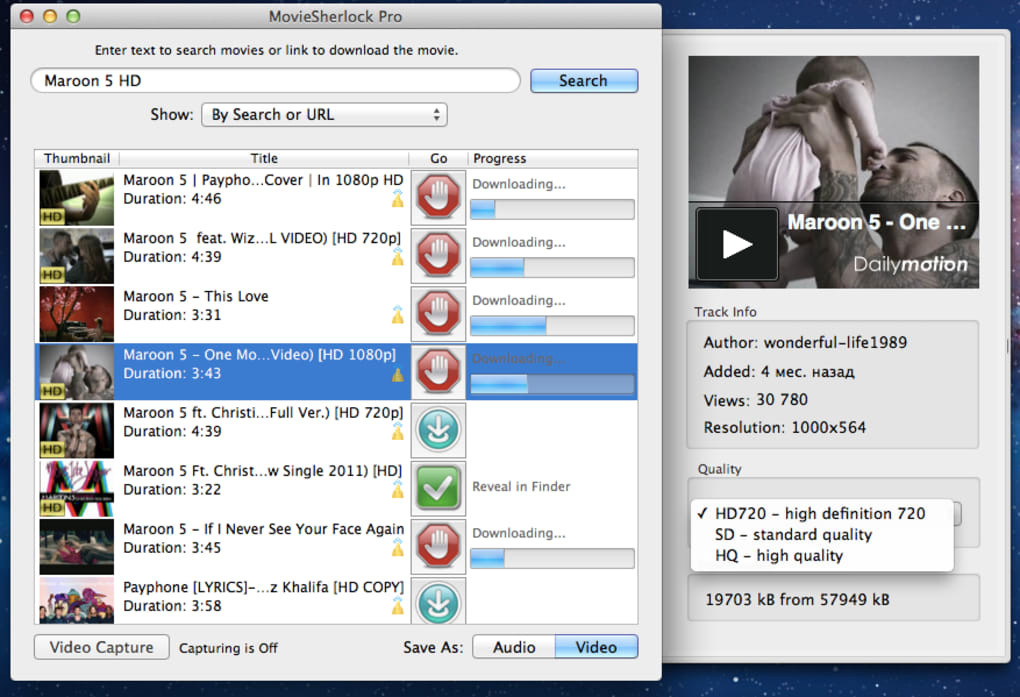Open thumbnail of Maroon 5 - One Mo...Video) [HD 1080p]
Screen dimensions: 1020x697
(77, 372)
